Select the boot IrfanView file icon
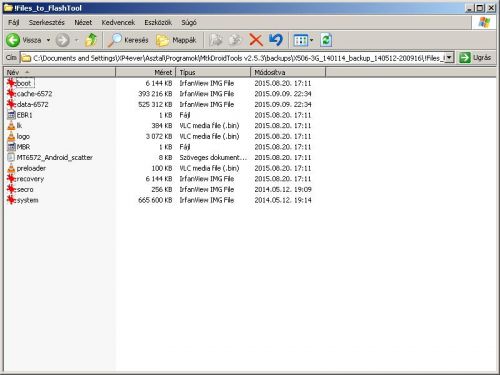500x375 pixels. coord(11,83)
